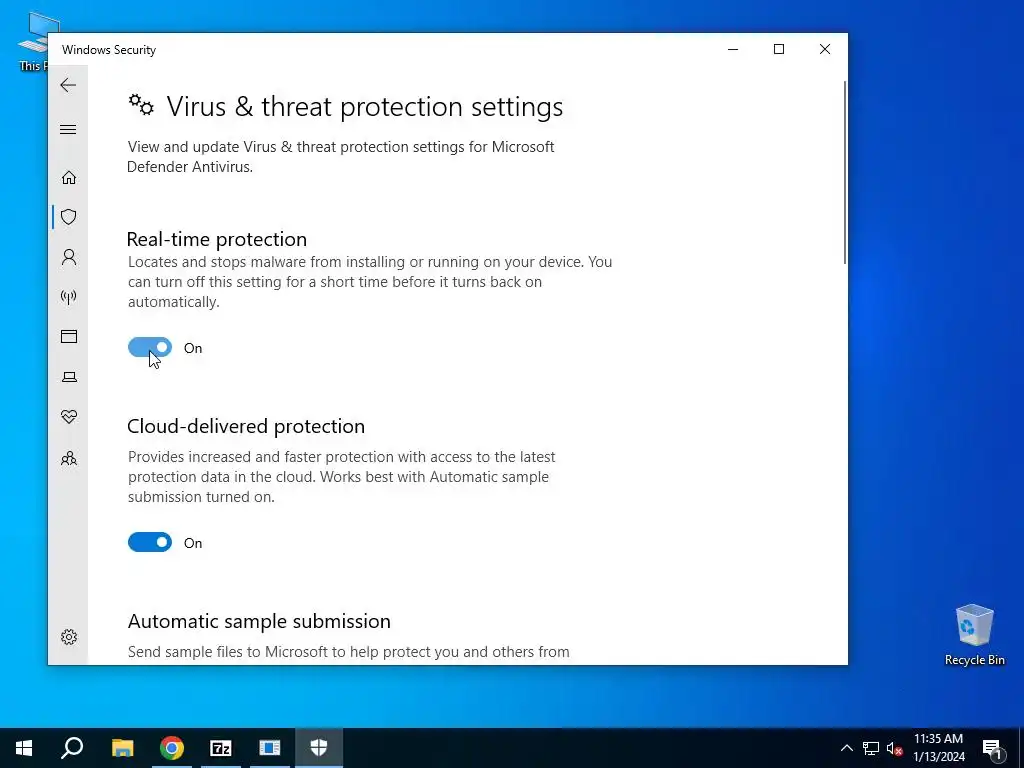1024x768 pixels.
Task: Go to Home in sidebar
Action: tap(69, 178)
